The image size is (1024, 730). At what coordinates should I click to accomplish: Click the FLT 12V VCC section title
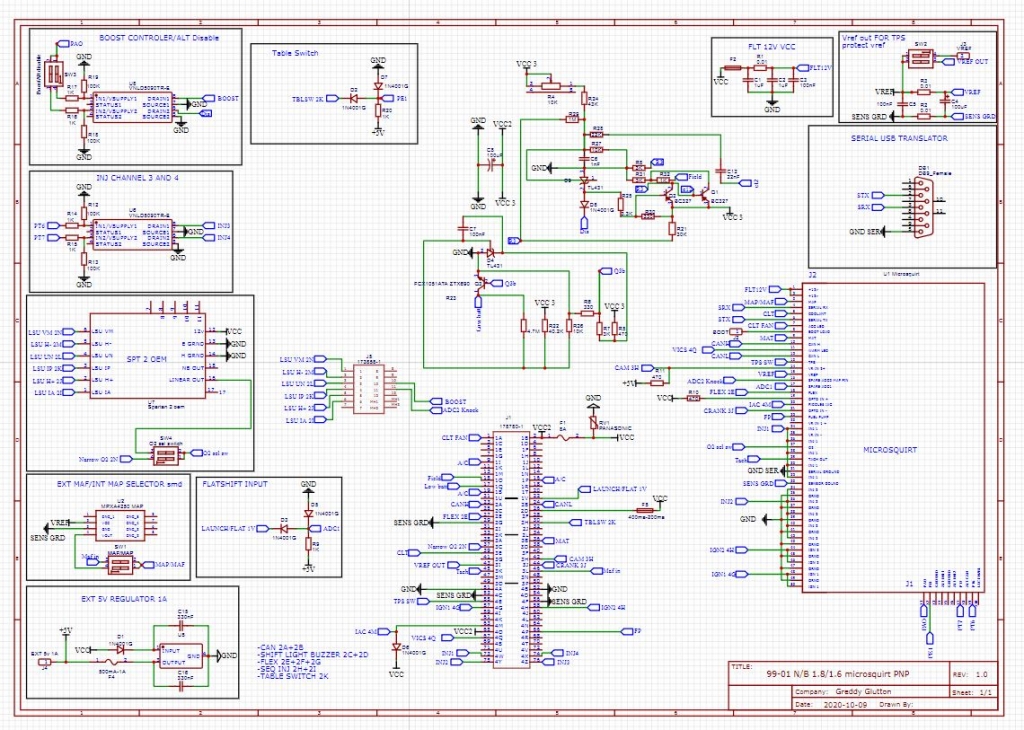tap(771, 47)
